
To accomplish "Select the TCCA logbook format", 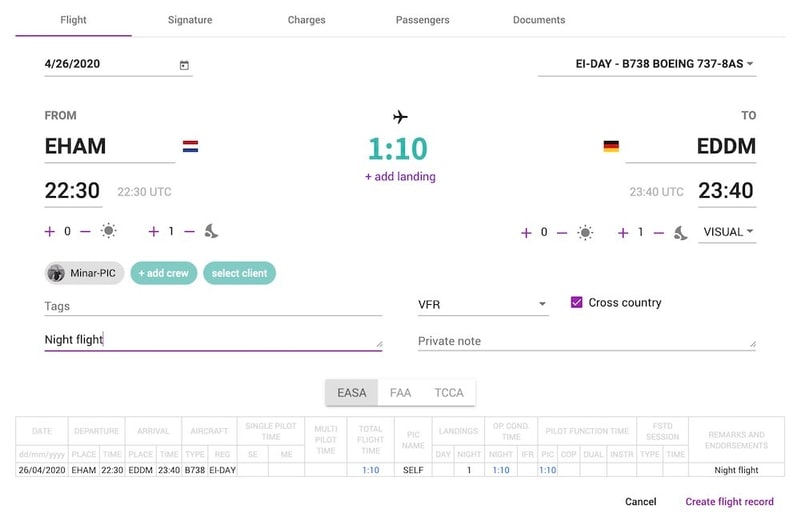I will coord(449,393).
